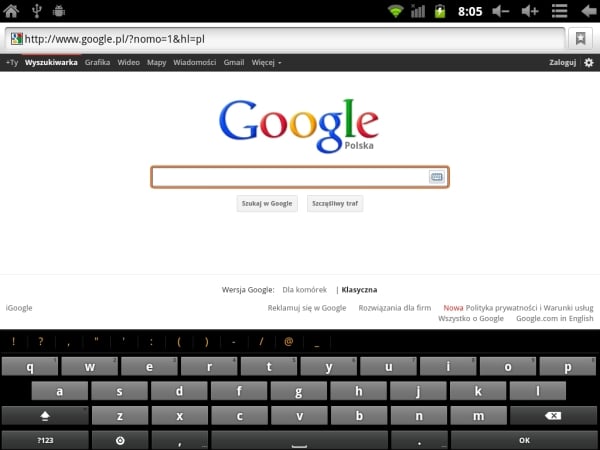Image resolution: width=600 pixels, height=450 pixels.
Task: Tap the Home icon in status bar
Action: point(11,11)
